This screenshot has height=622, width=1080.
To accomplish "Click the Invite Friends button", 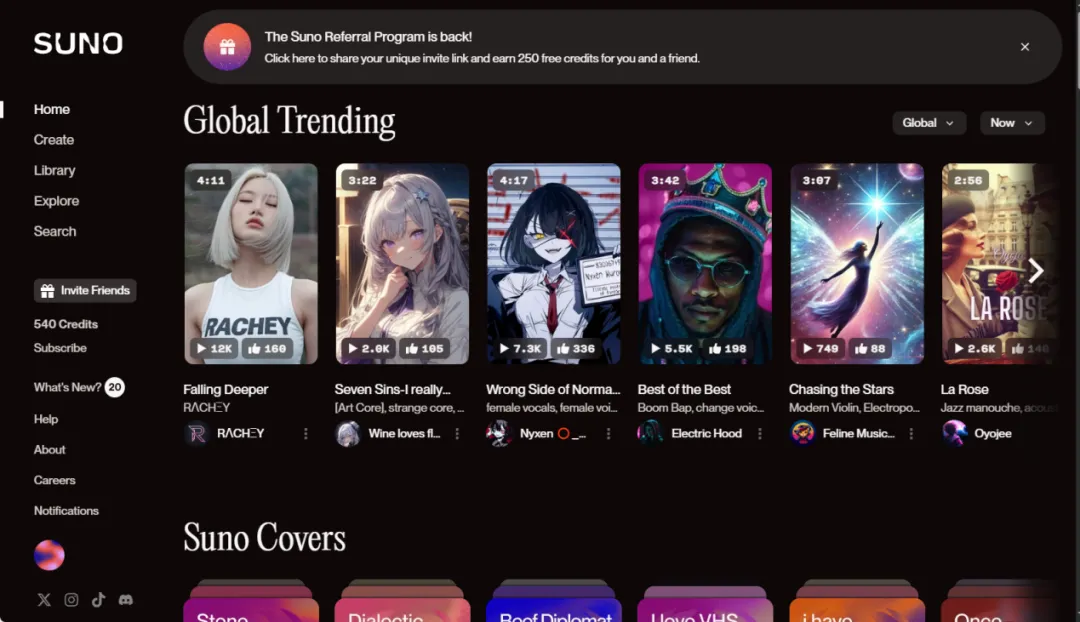I will tap(85, 291).
